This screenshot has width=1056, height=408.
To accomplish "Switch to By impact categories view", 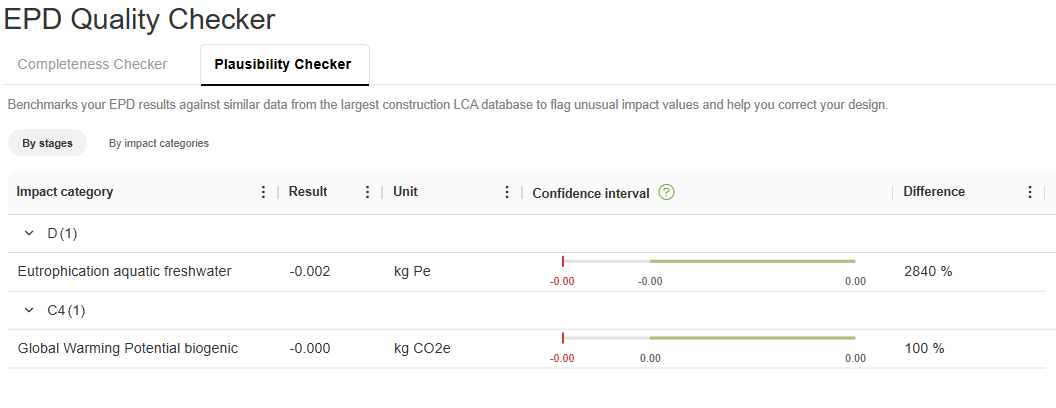I will (x=159, y=143).
